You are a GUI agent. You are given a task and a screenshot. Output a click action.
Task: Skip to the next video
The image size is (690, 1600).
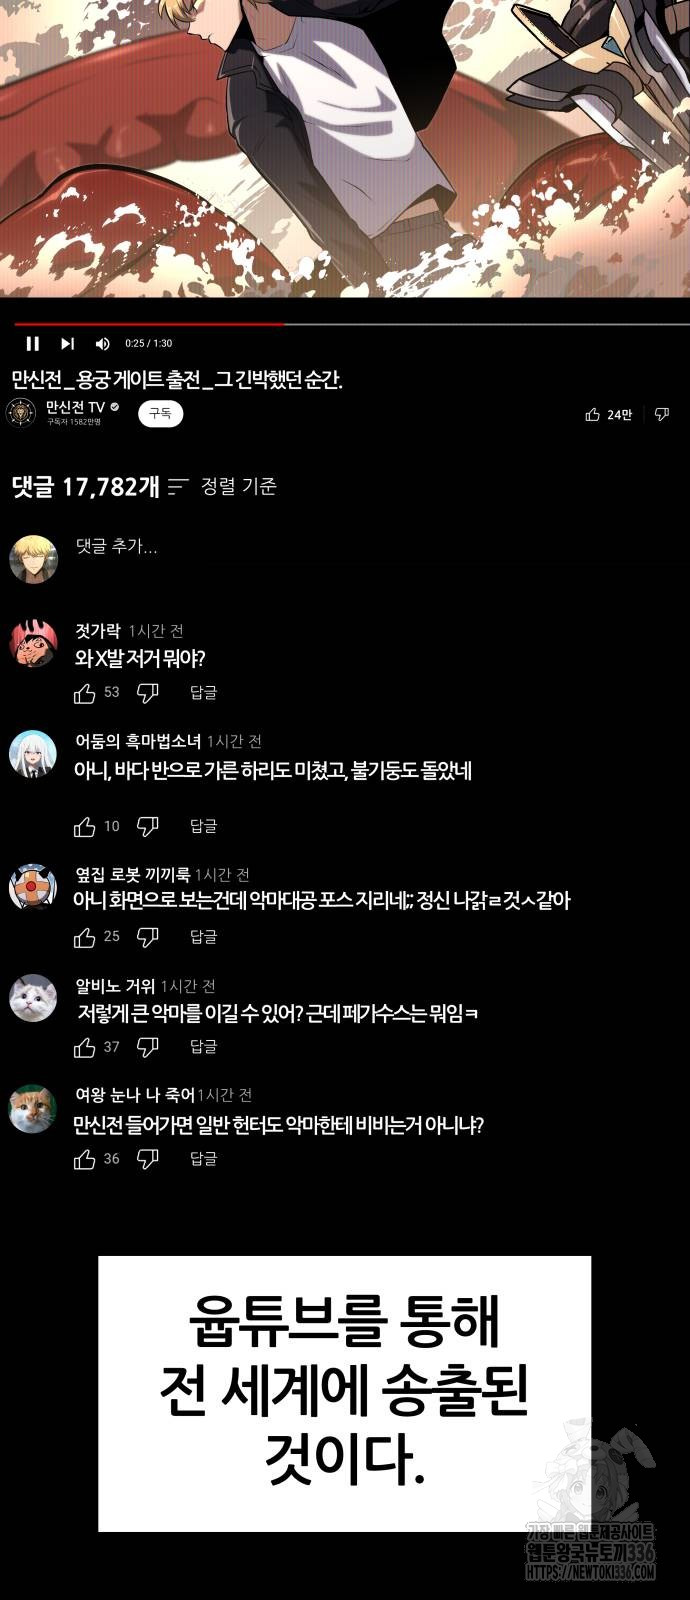tap(67, 343)
